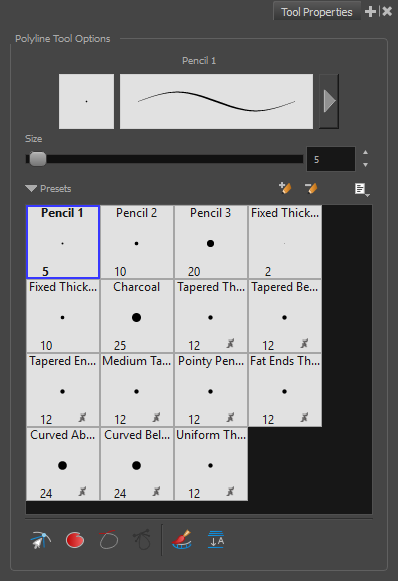This screenshot has width=398, height=581.
Task: Click the size value field
Action: (x=331, y=159)
